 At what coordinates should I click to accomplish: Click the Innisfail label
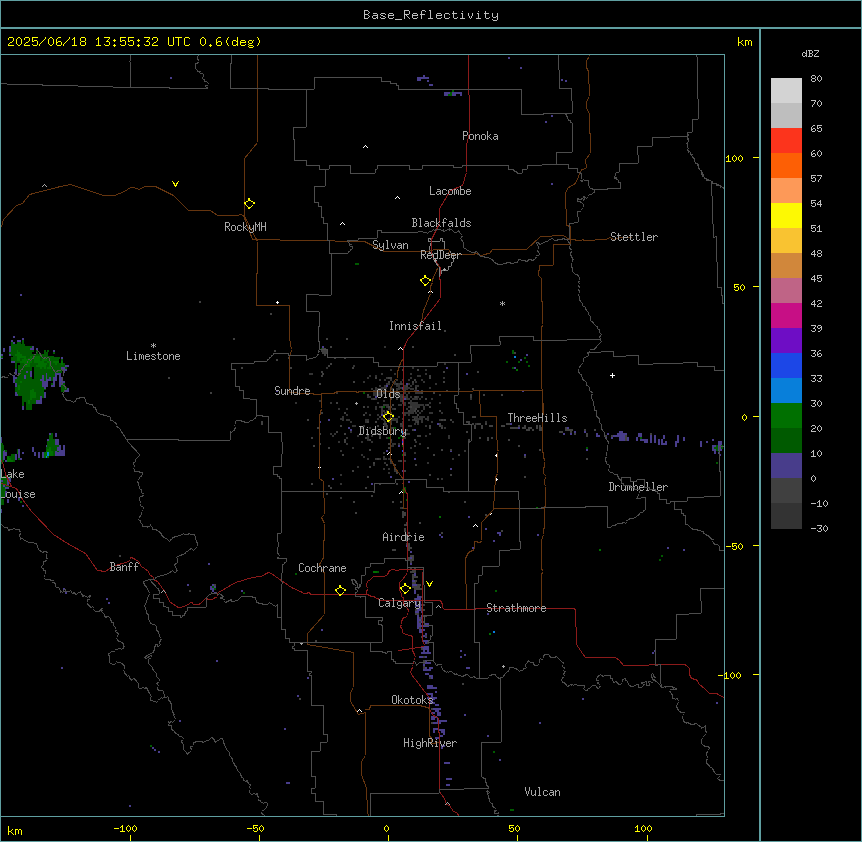[415, 326]
